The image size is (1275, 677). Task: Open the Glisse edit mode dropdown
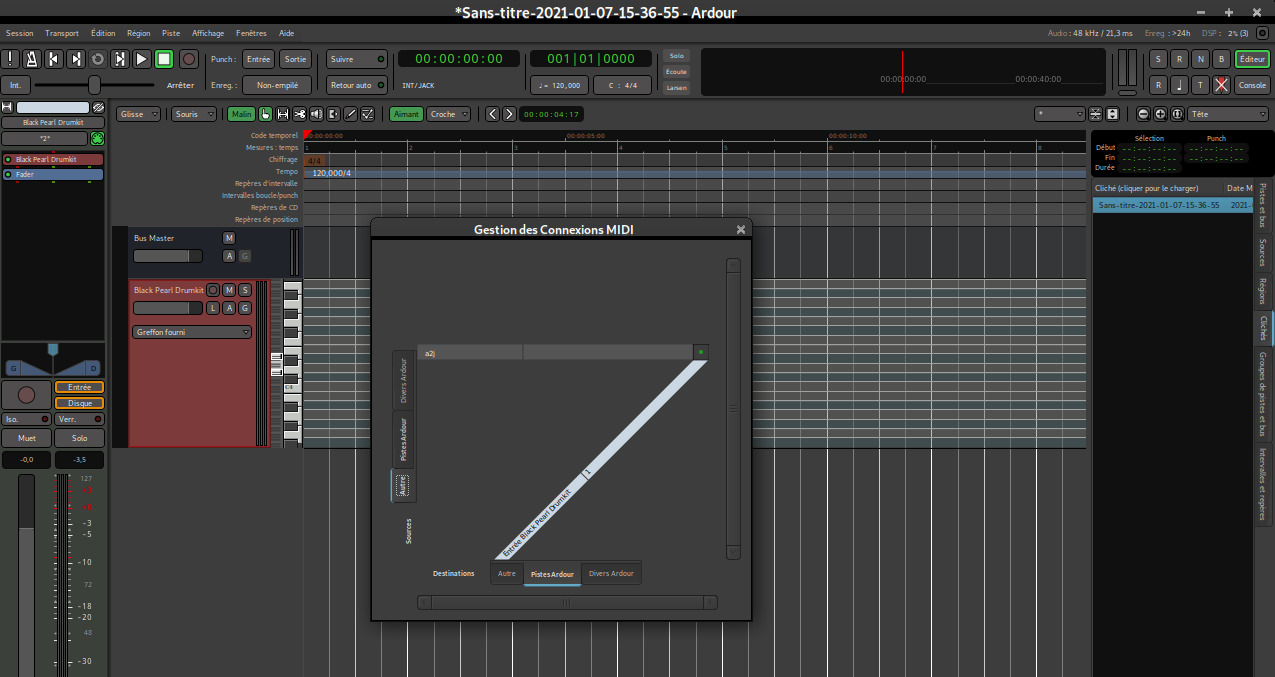139,114
